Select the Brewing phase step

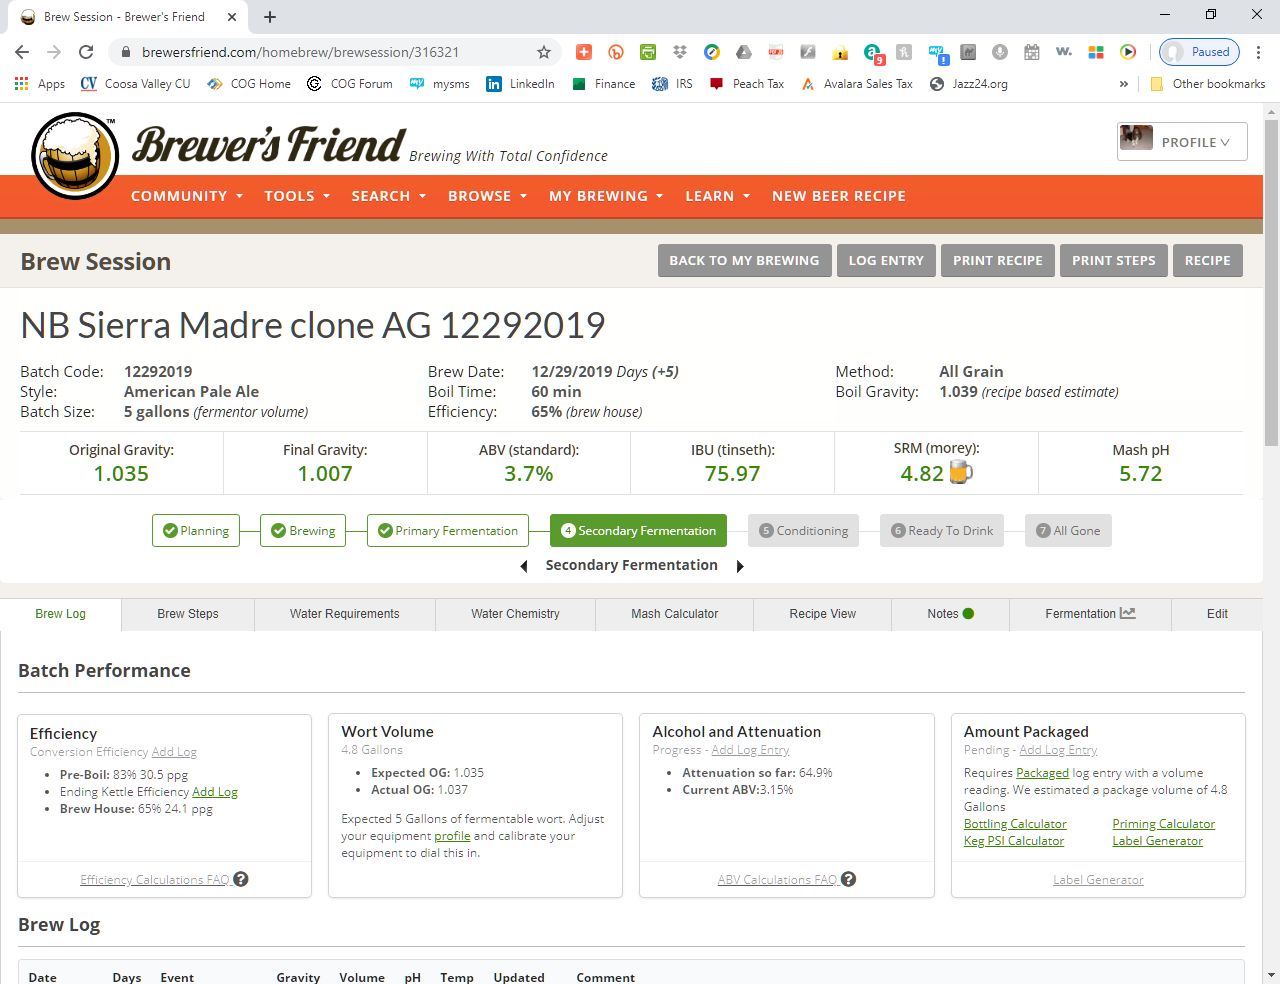pyautogui.click(x=303, y=531)
